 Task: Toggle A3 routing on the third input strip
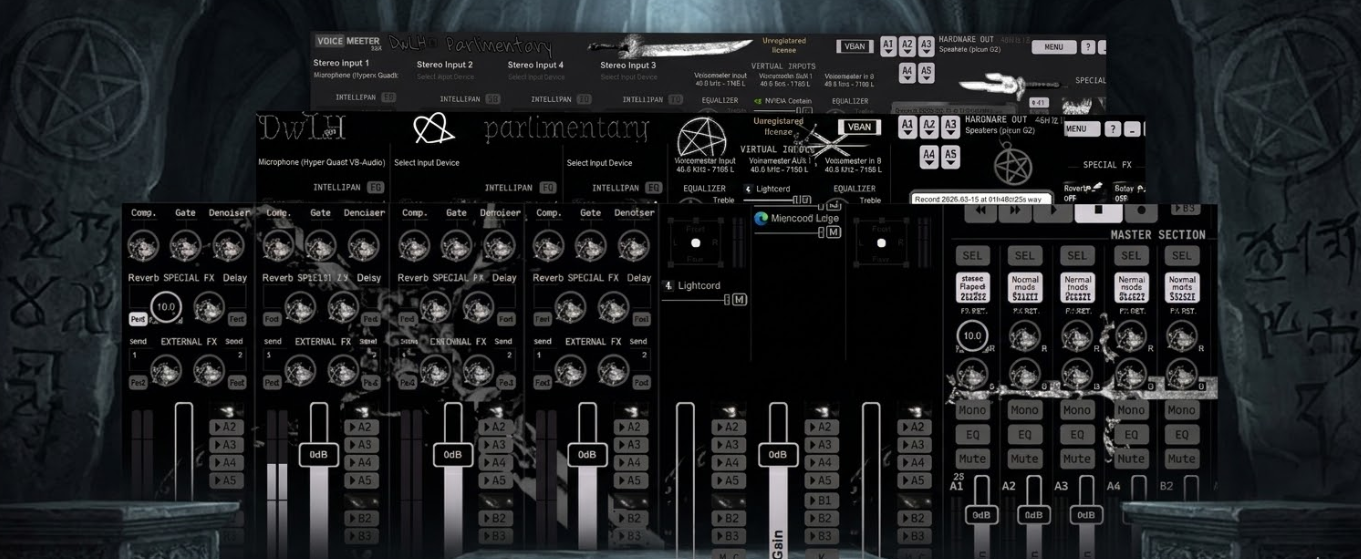[x=497, y=445]
